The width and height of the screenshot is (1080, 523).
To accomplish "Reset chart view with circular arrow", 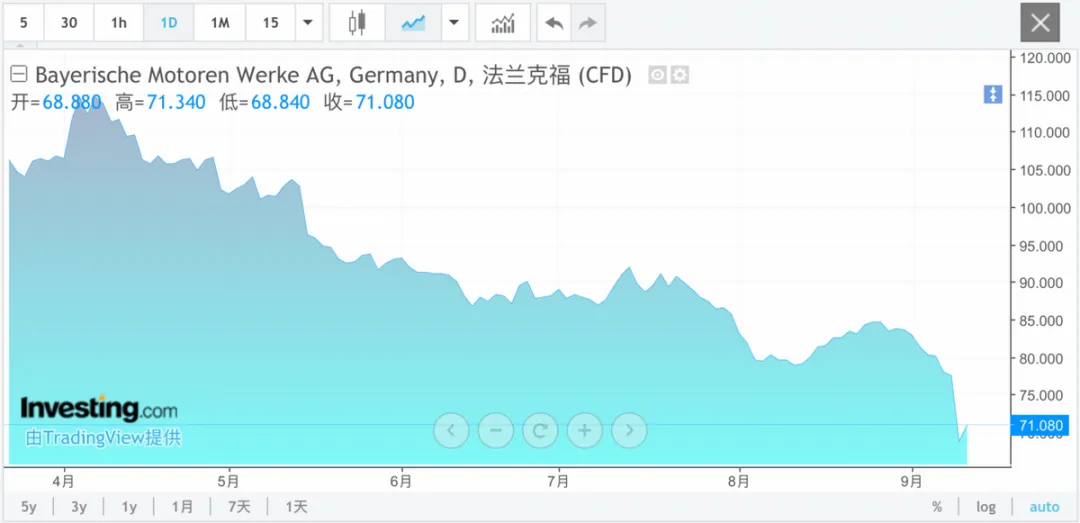I will pos(540,431).
